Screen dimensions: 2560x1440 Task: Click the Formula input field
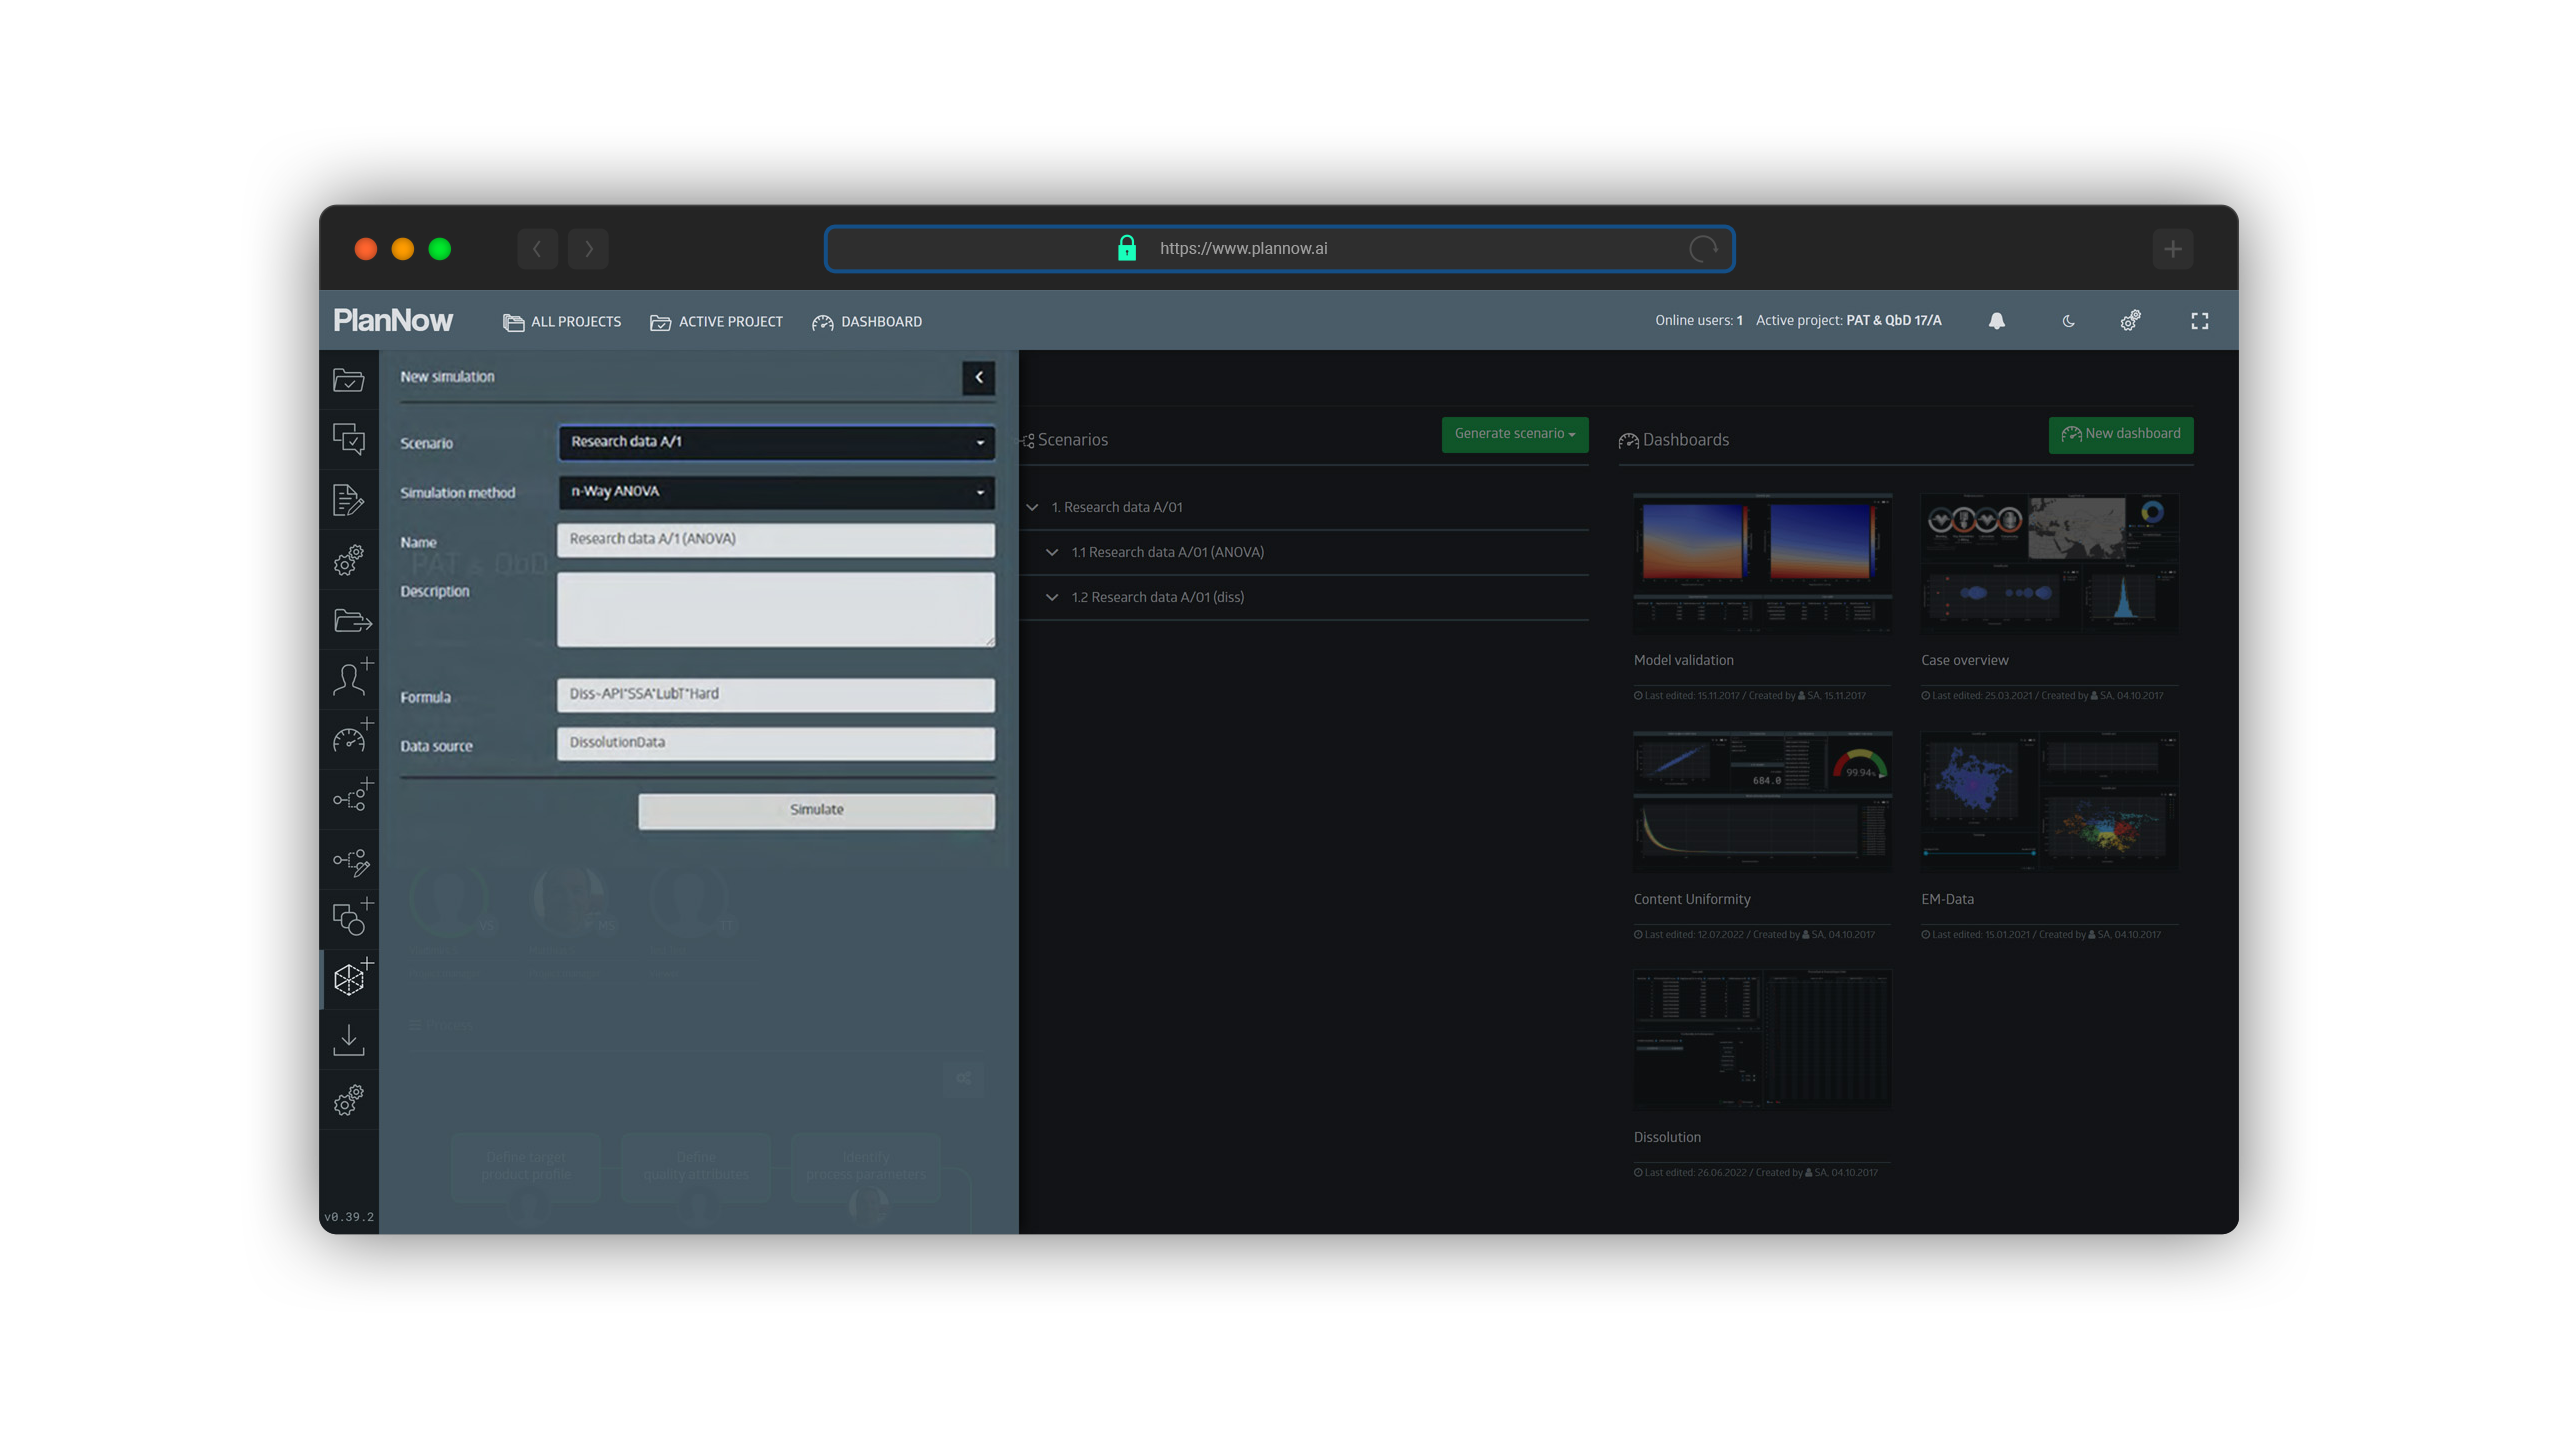pos(776,694)
